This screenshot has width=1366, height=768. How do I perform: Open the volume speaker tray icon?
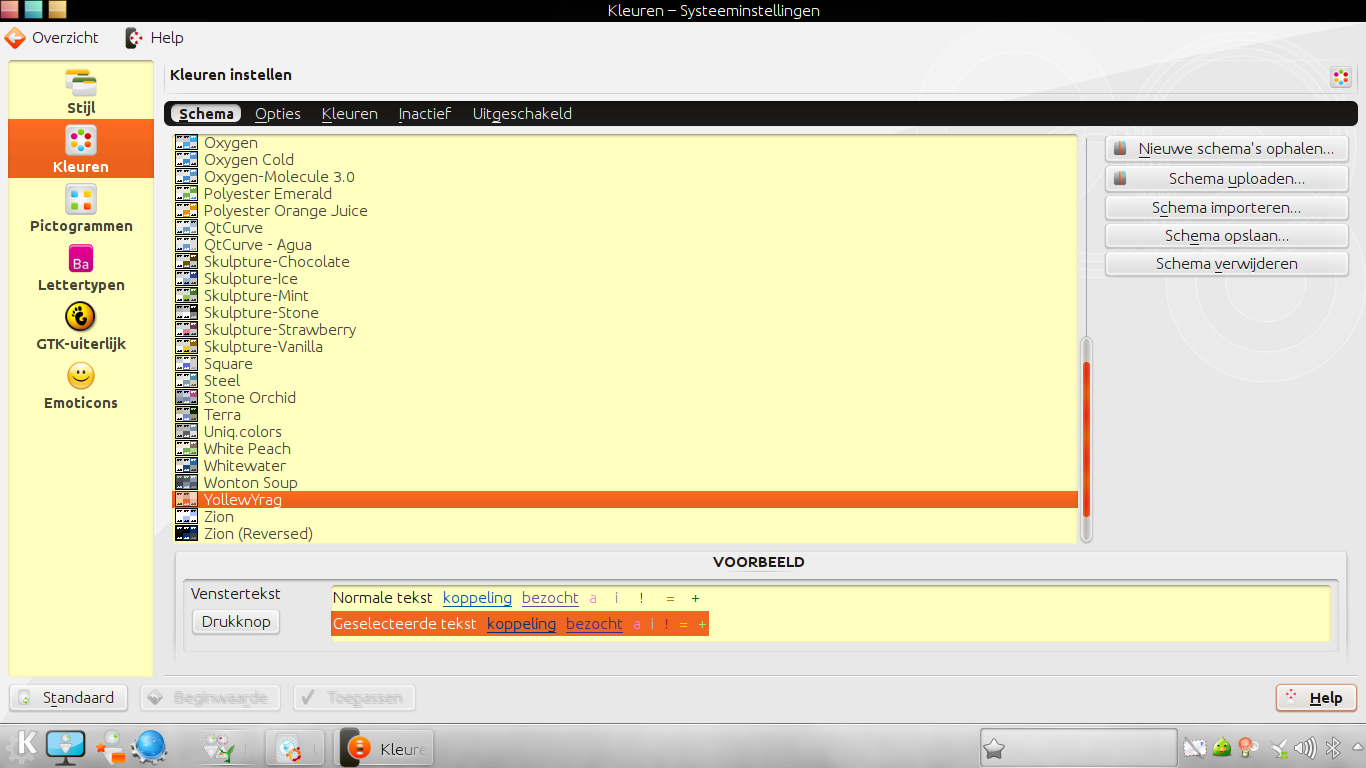pos(1305,748)
